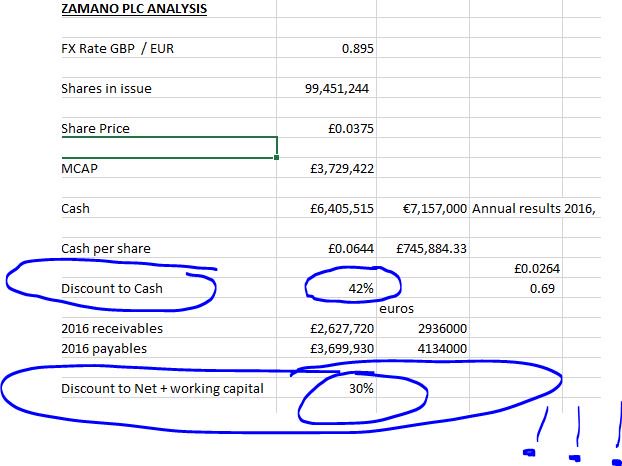Click the 2016 payables label
Viewport: 622px width, 466px height.
tap(104, 348)
